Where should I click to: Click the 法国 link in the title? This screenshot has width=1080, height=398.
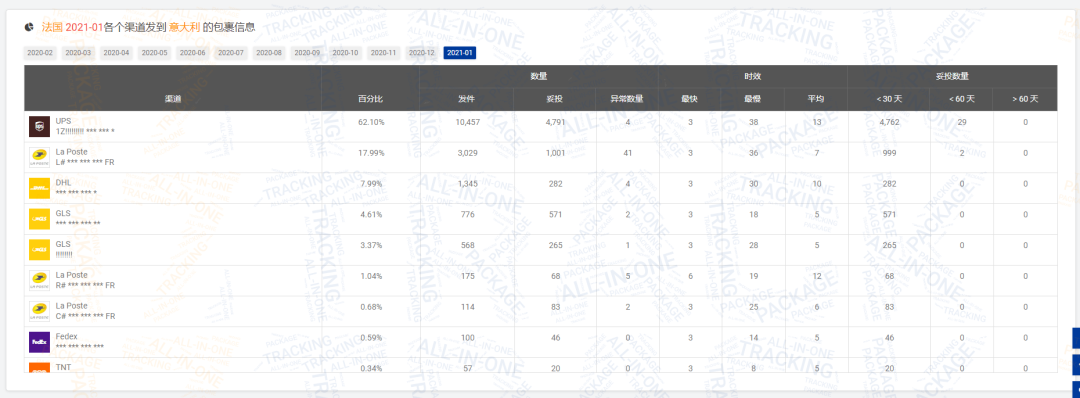pos(52,28)
